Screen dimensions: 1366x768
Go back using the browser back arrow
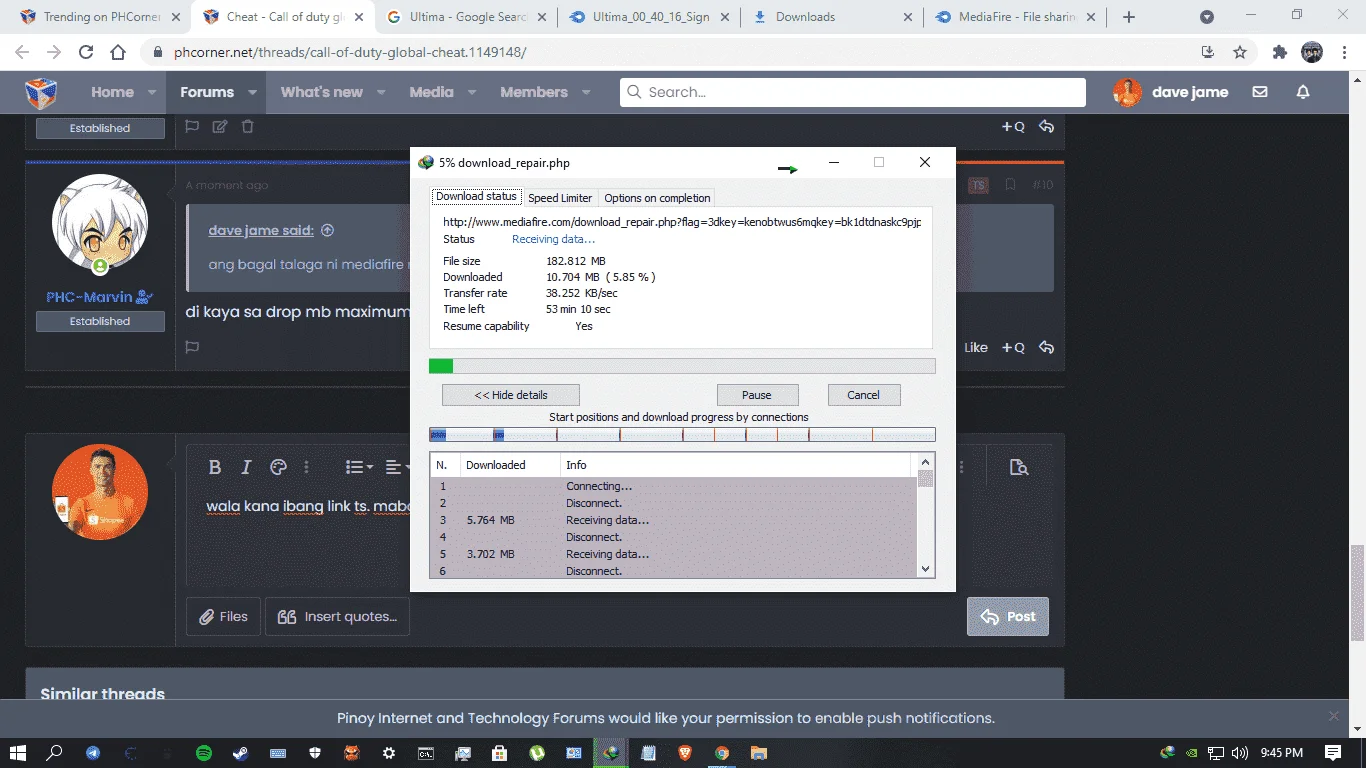(22, 52)
